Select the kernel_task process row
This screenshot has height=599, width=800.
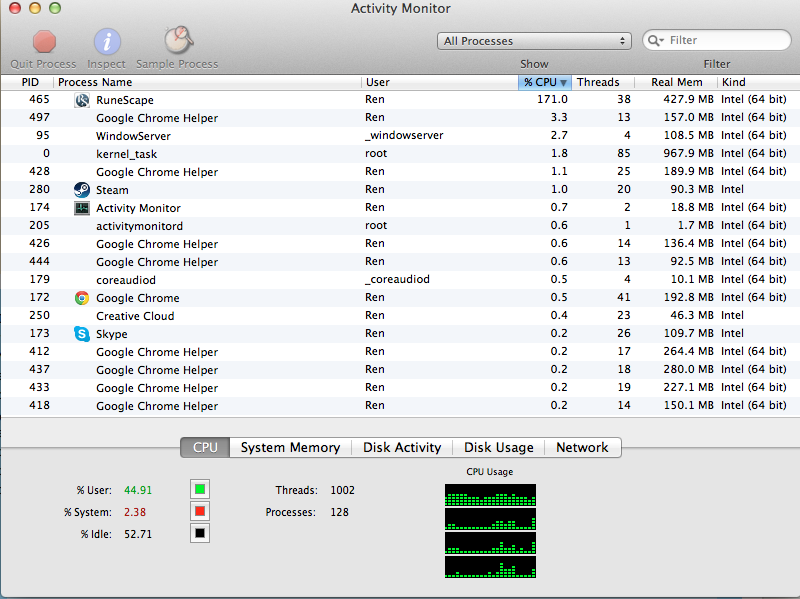coord(400,154)
